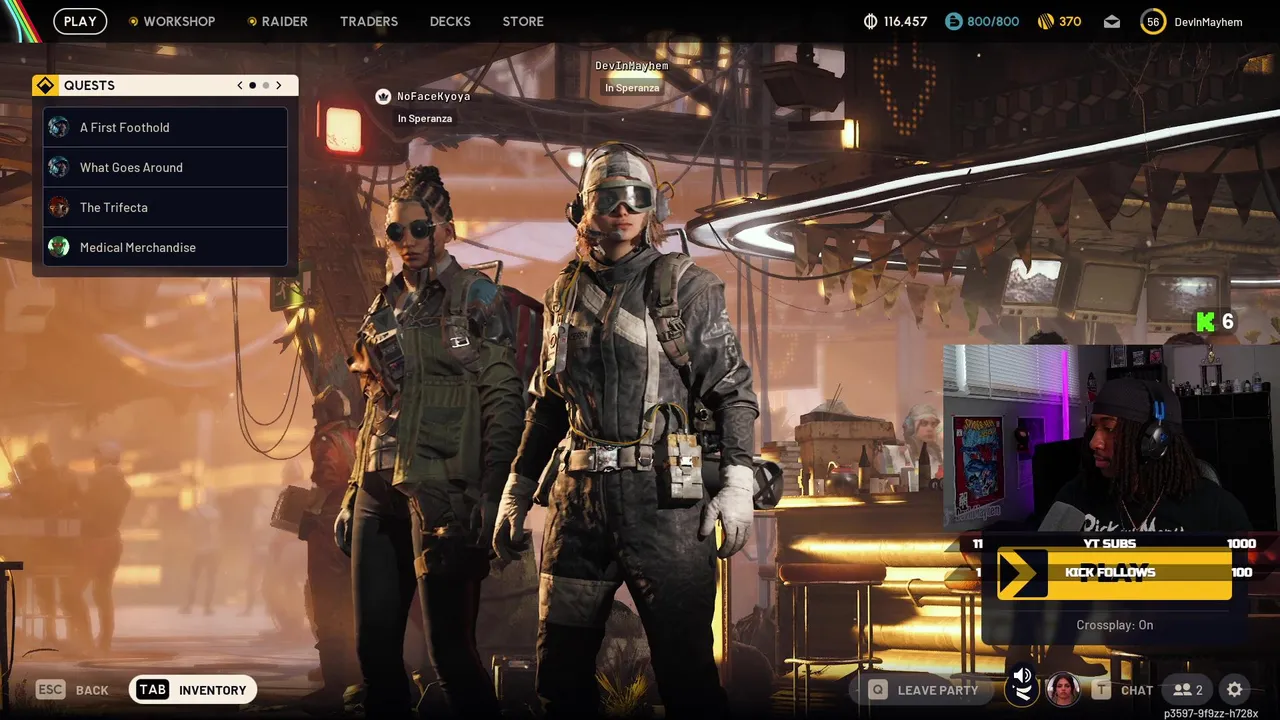Click the blue stash capacity icon
Screen dimensions: 1280x720
[953, 21]
